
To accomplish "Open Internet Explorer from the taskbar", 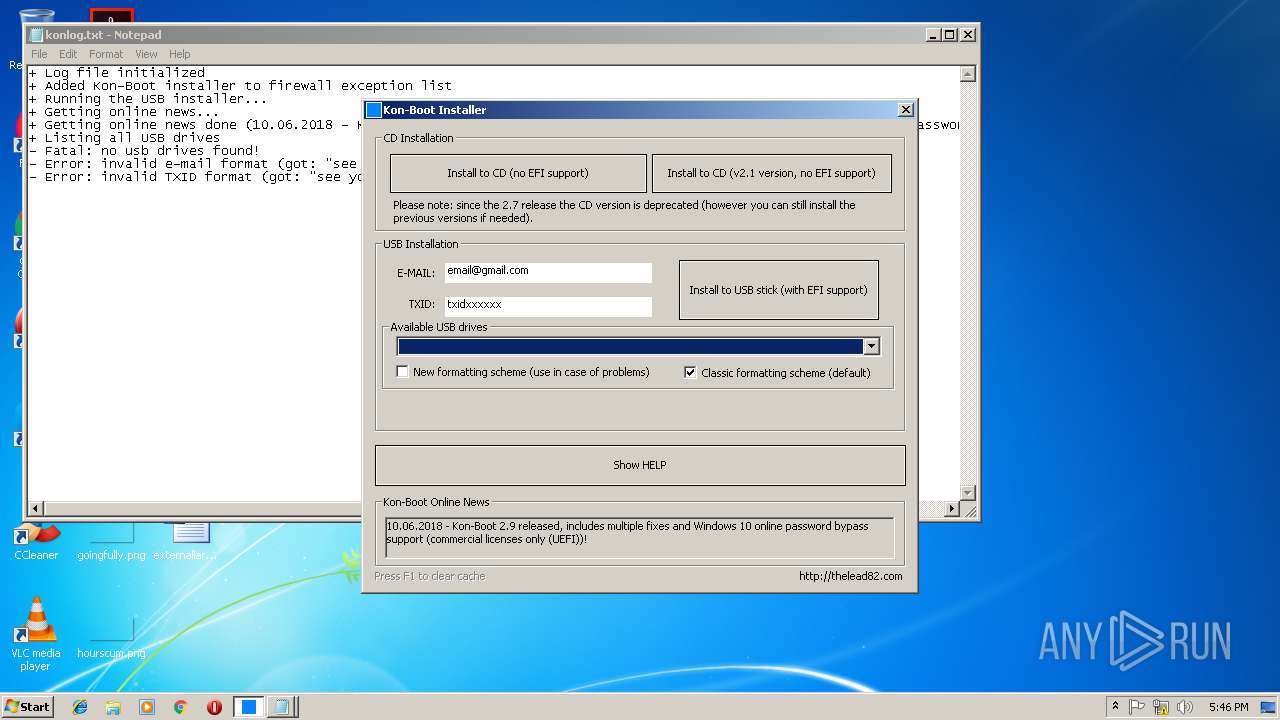I will [80, 707].
